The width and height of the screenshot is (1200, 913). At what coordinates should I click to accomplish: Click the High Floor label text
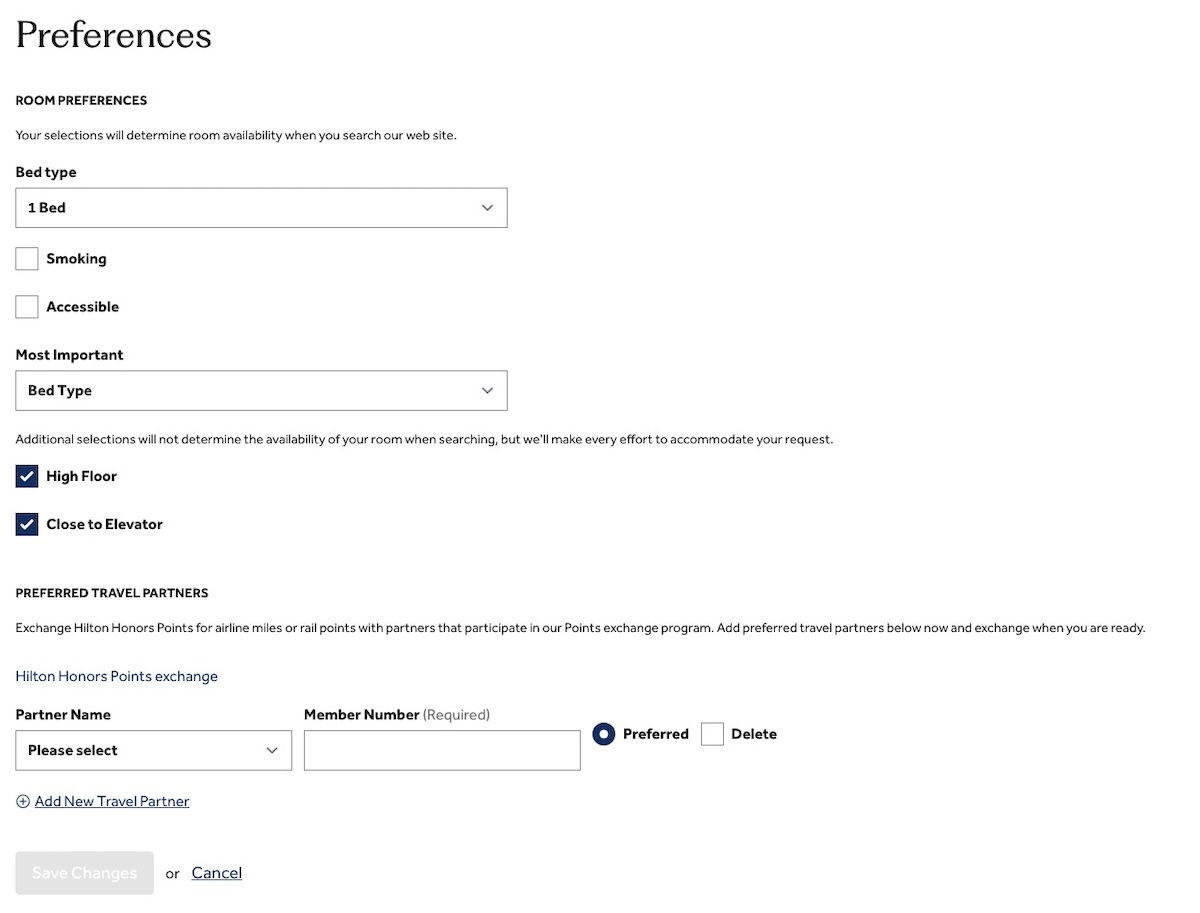[x=82, y=476]
